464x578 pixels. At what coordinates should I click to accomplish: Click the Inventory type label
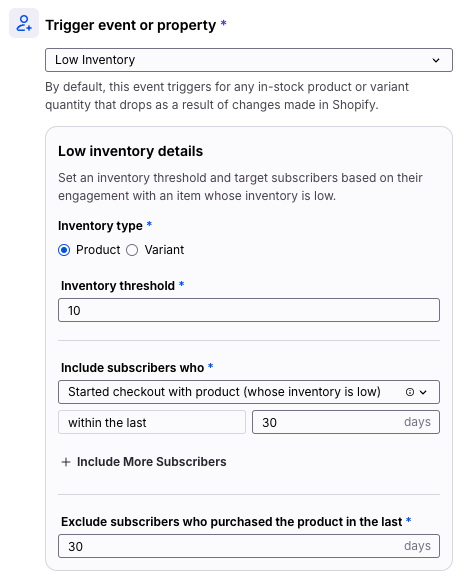click(x=100, y=226)
